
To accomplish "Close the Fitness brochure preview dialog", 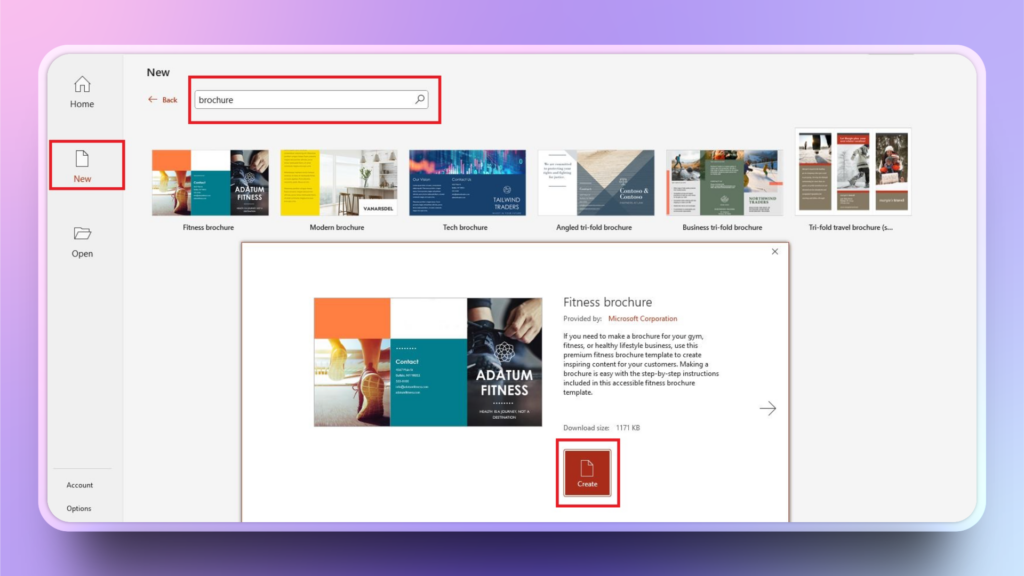I will pos(774,252).
